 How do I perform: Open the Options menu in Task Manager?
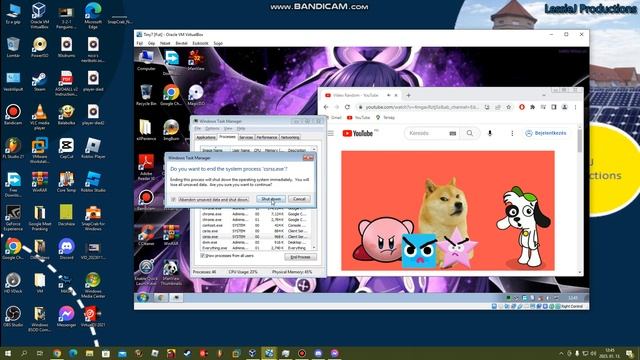click(212, 129)
